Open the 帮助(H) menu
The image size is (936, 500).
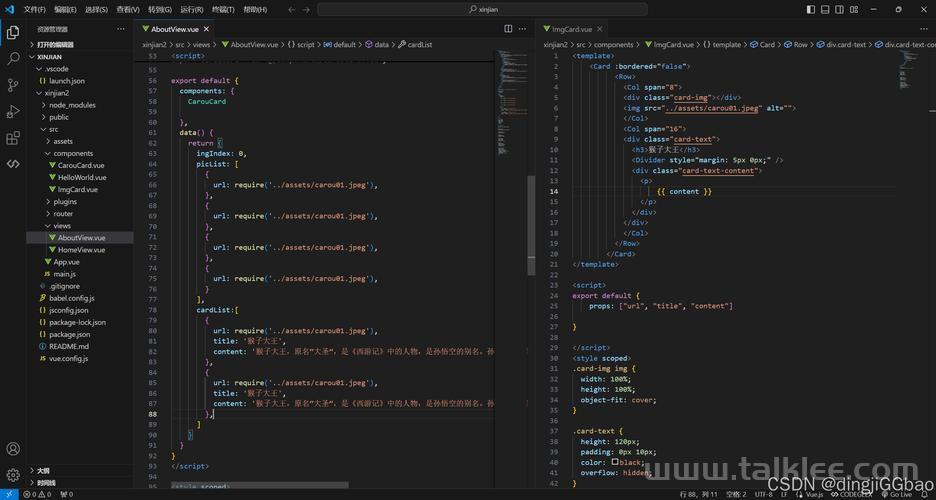(x=255, y=10)
